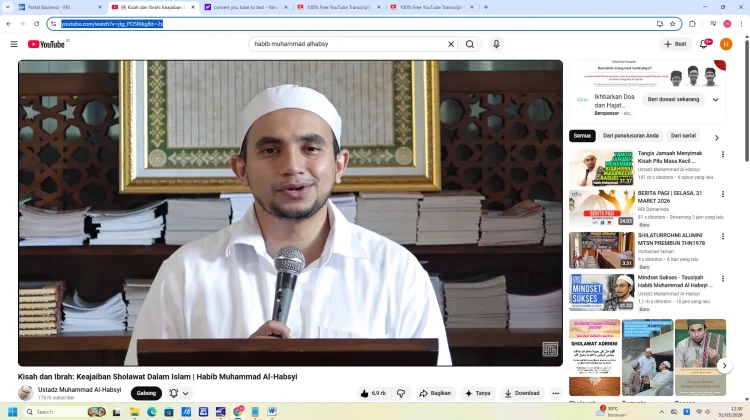The height and width of the screenshot is (420, 750).
Task: Open Berita Pagi video thumbnail
Action: tap(602, 208)
